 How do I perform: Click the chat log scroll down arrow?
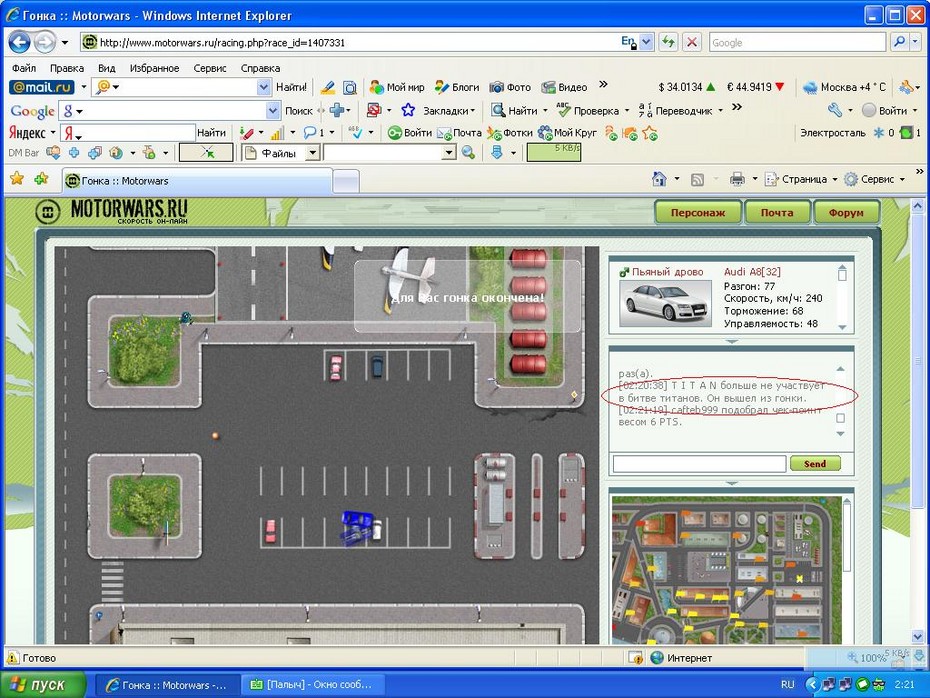coord(840,434)
